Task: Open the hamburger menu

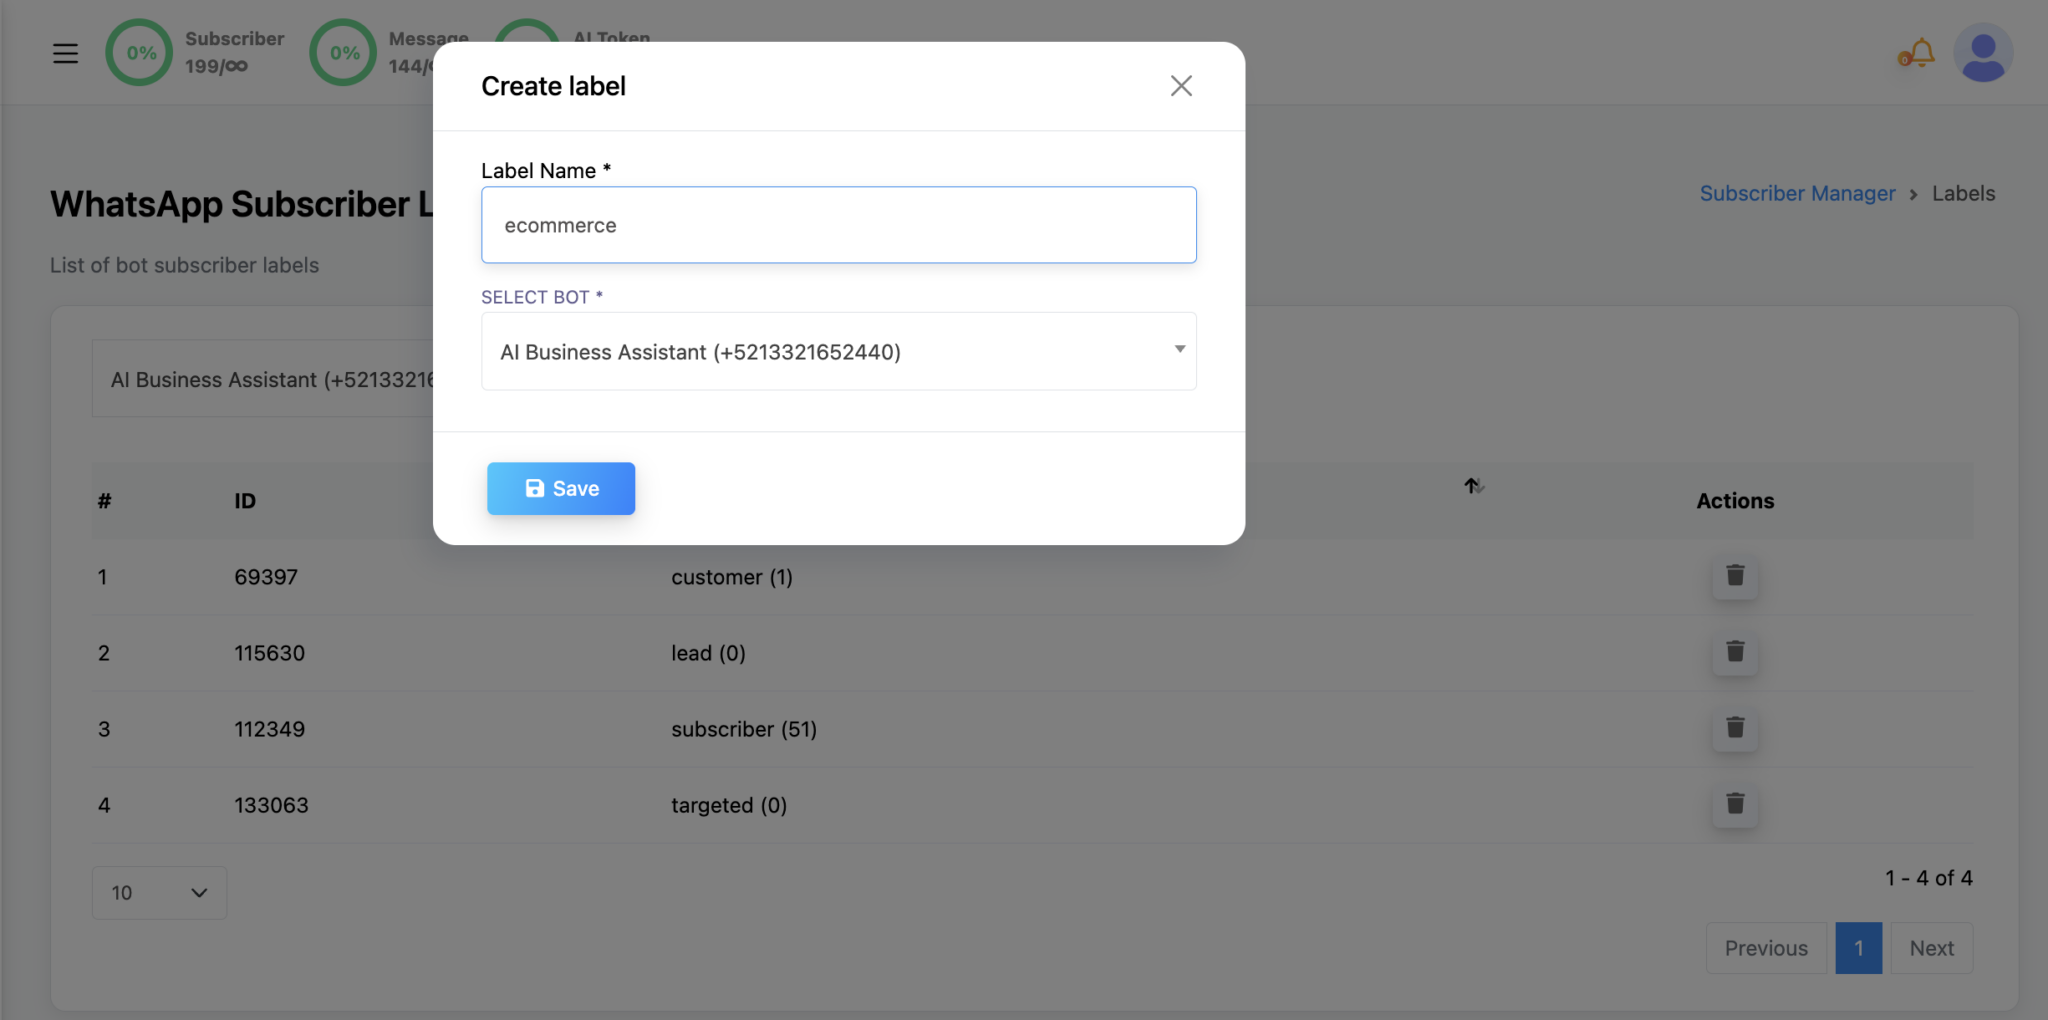Action: (65, 53)
